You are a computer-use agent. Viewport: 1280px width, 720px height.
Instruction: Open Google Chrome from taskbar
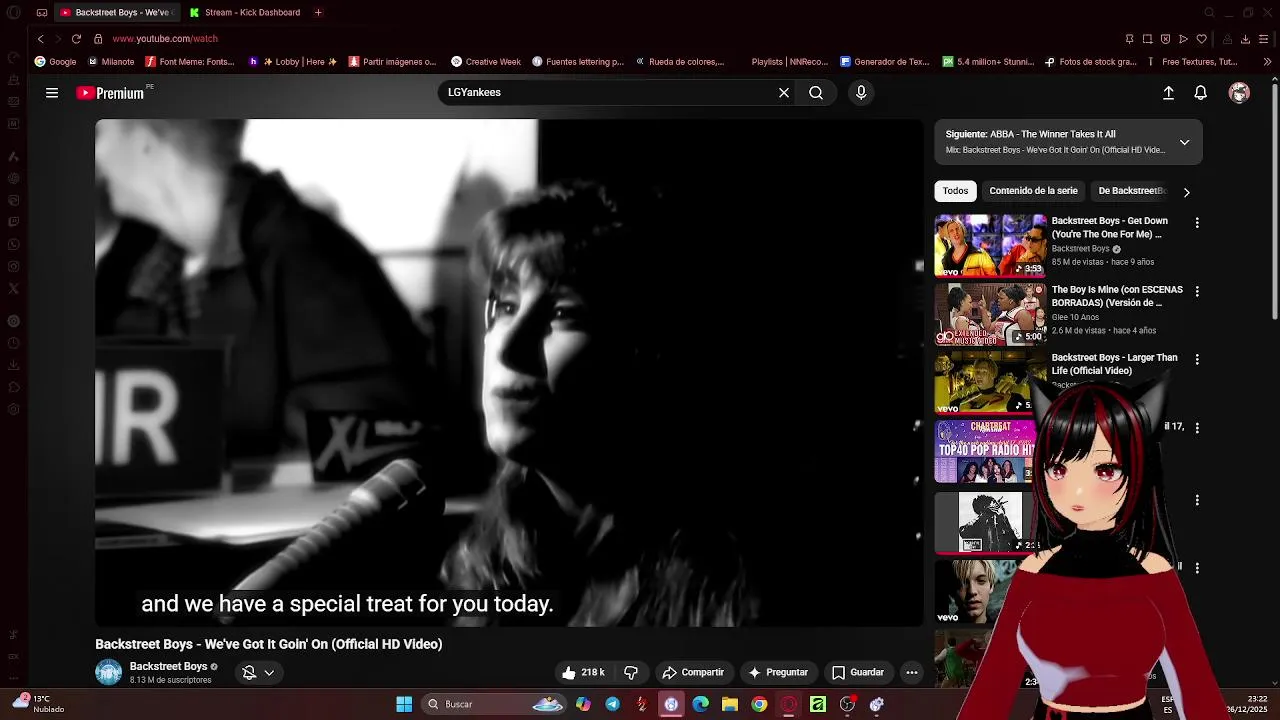759,704
